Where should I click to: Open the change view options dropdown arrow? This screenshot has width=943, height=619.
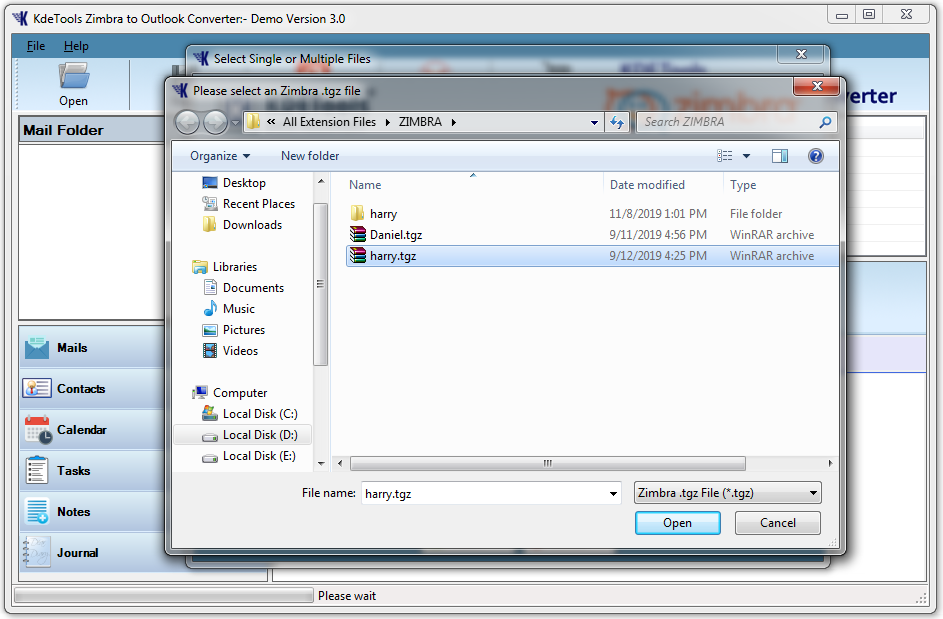point(746,156)
